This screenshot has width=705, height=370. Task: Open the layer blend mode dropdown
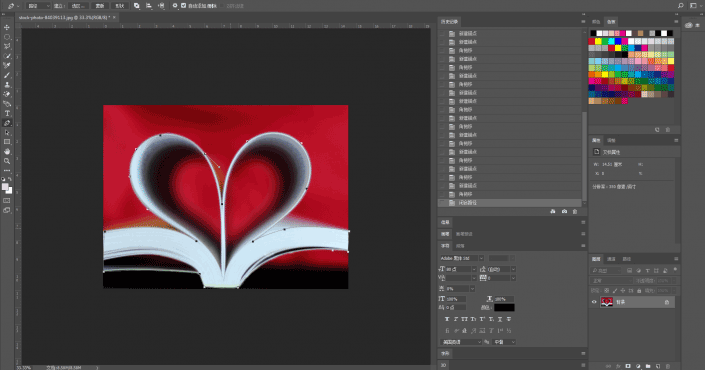(611, 281)
